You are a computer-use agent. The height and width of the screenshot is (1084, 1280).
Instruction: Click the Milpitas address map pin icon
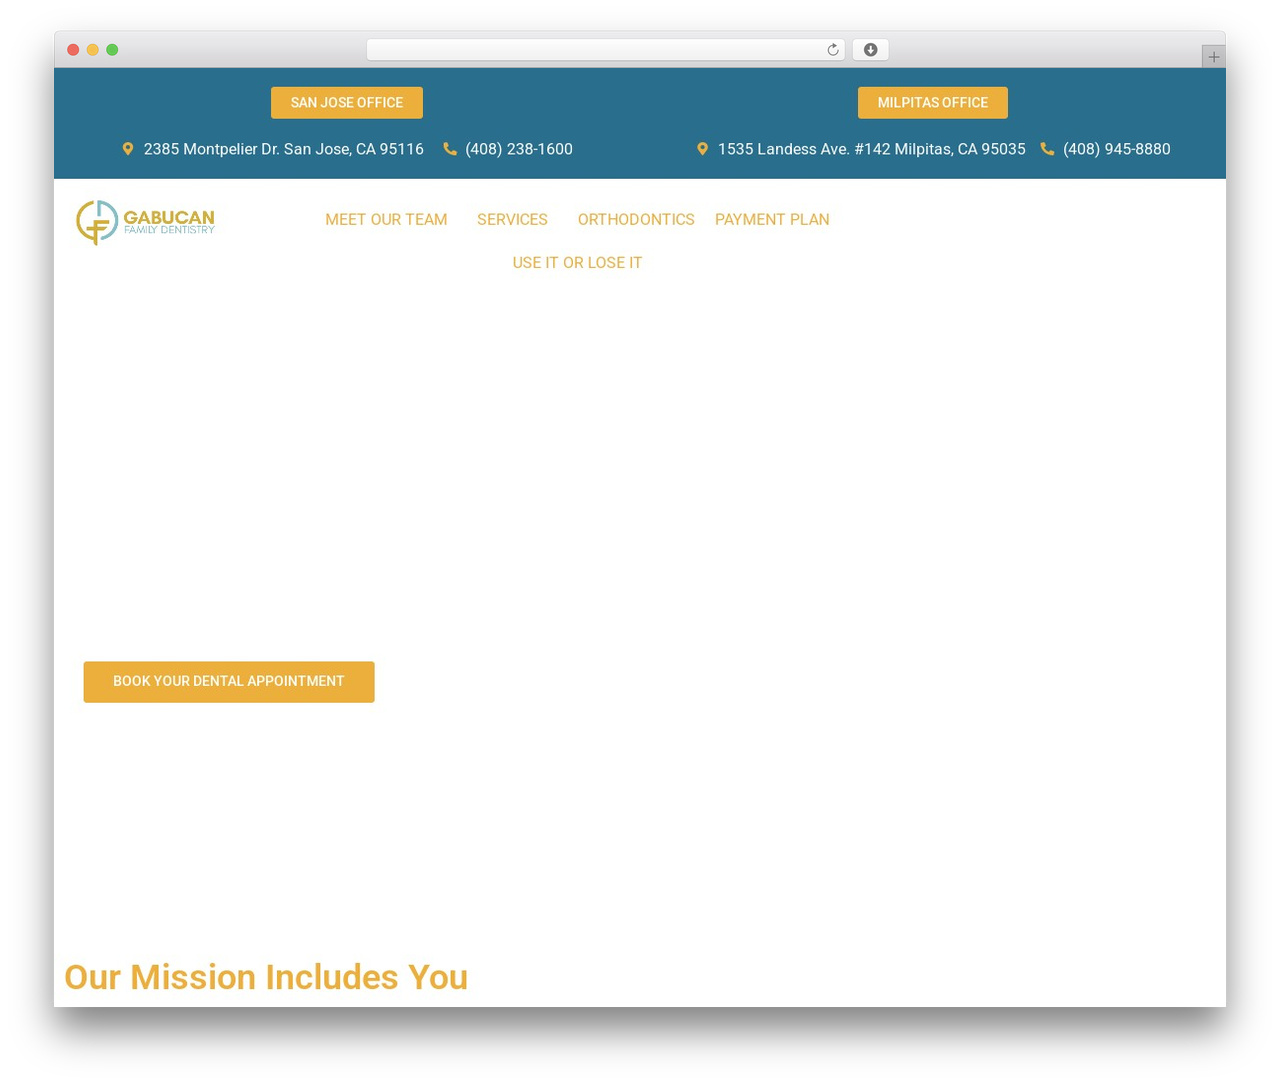tap(702, 149)
